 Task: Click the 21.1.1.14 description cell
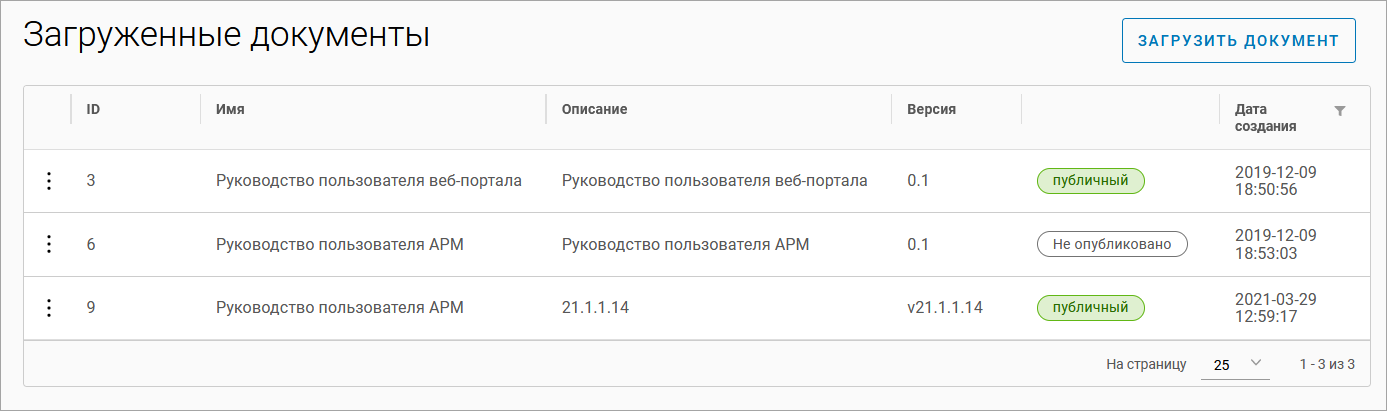point(595,308)
